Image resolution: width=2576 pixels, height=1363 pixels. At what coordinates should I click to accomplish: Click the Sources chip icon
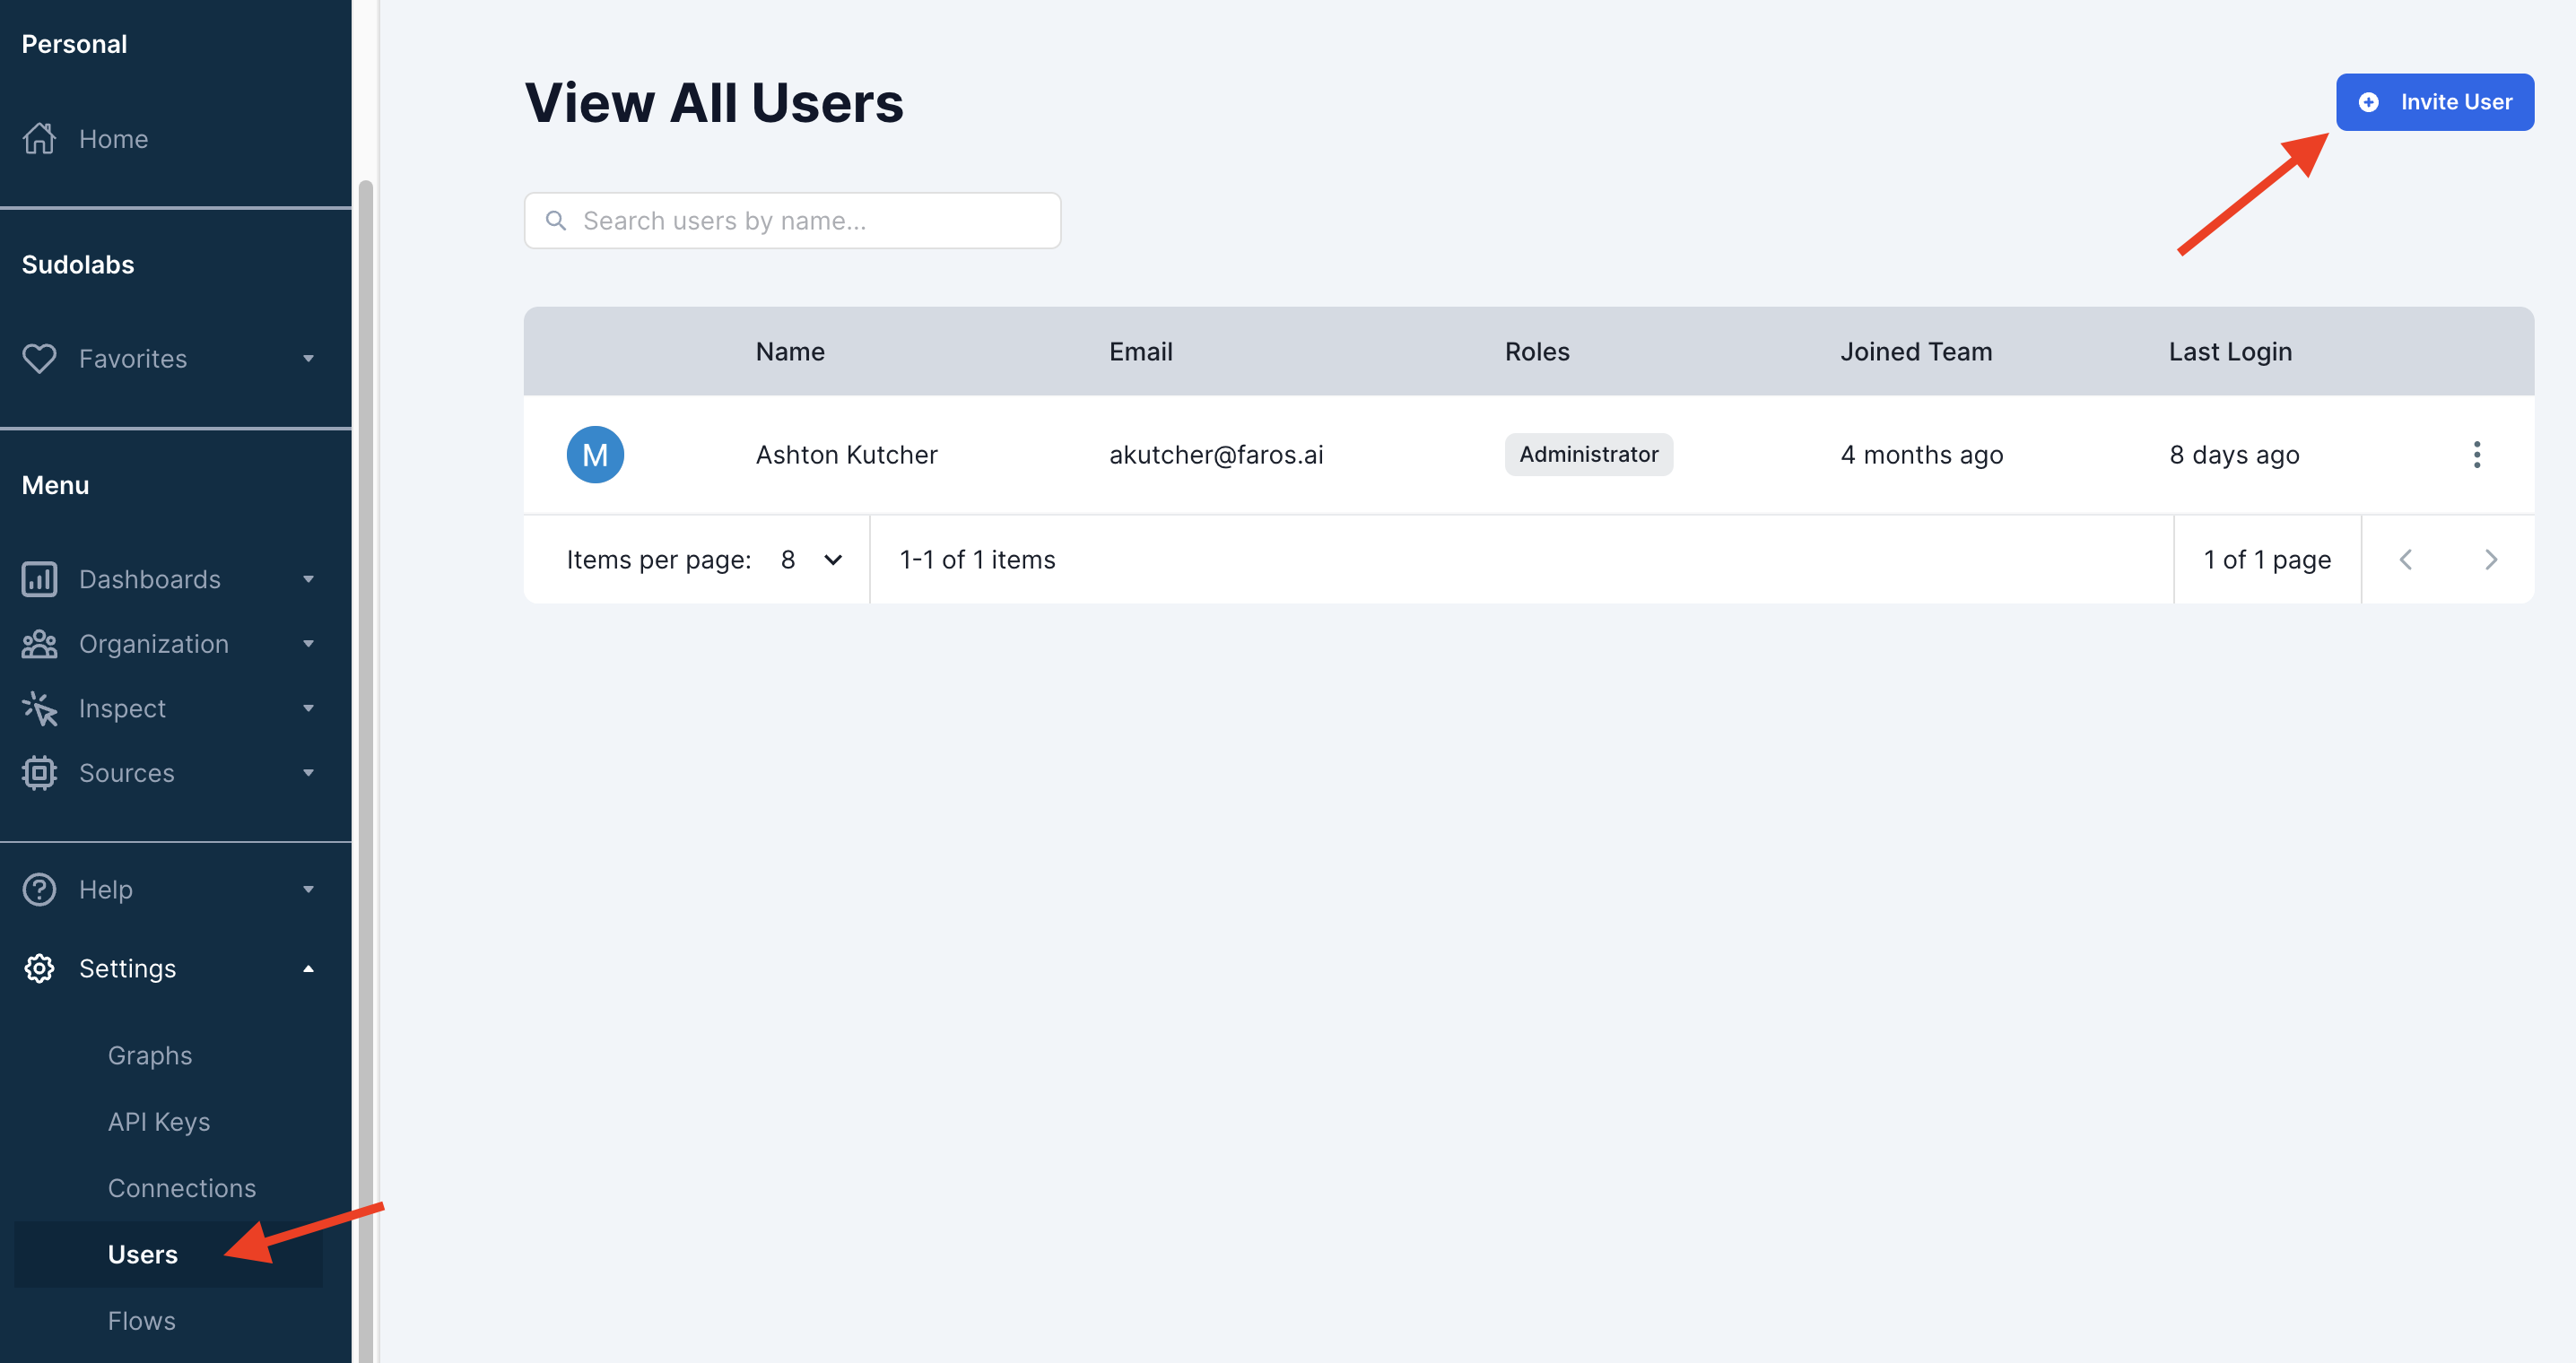tap(39, 773)
